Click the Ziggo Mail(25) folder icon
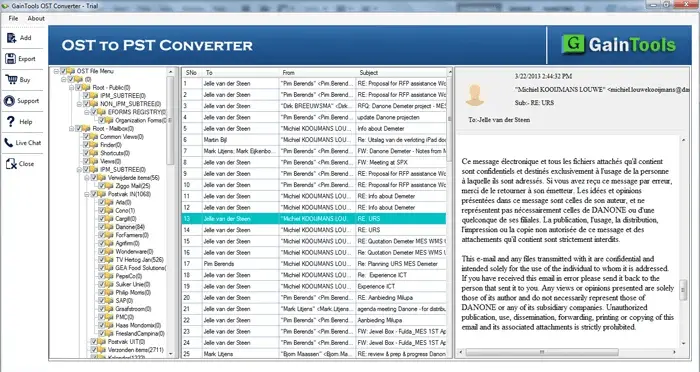Viewport: 700px width, 372px height. tap(109, 186)
